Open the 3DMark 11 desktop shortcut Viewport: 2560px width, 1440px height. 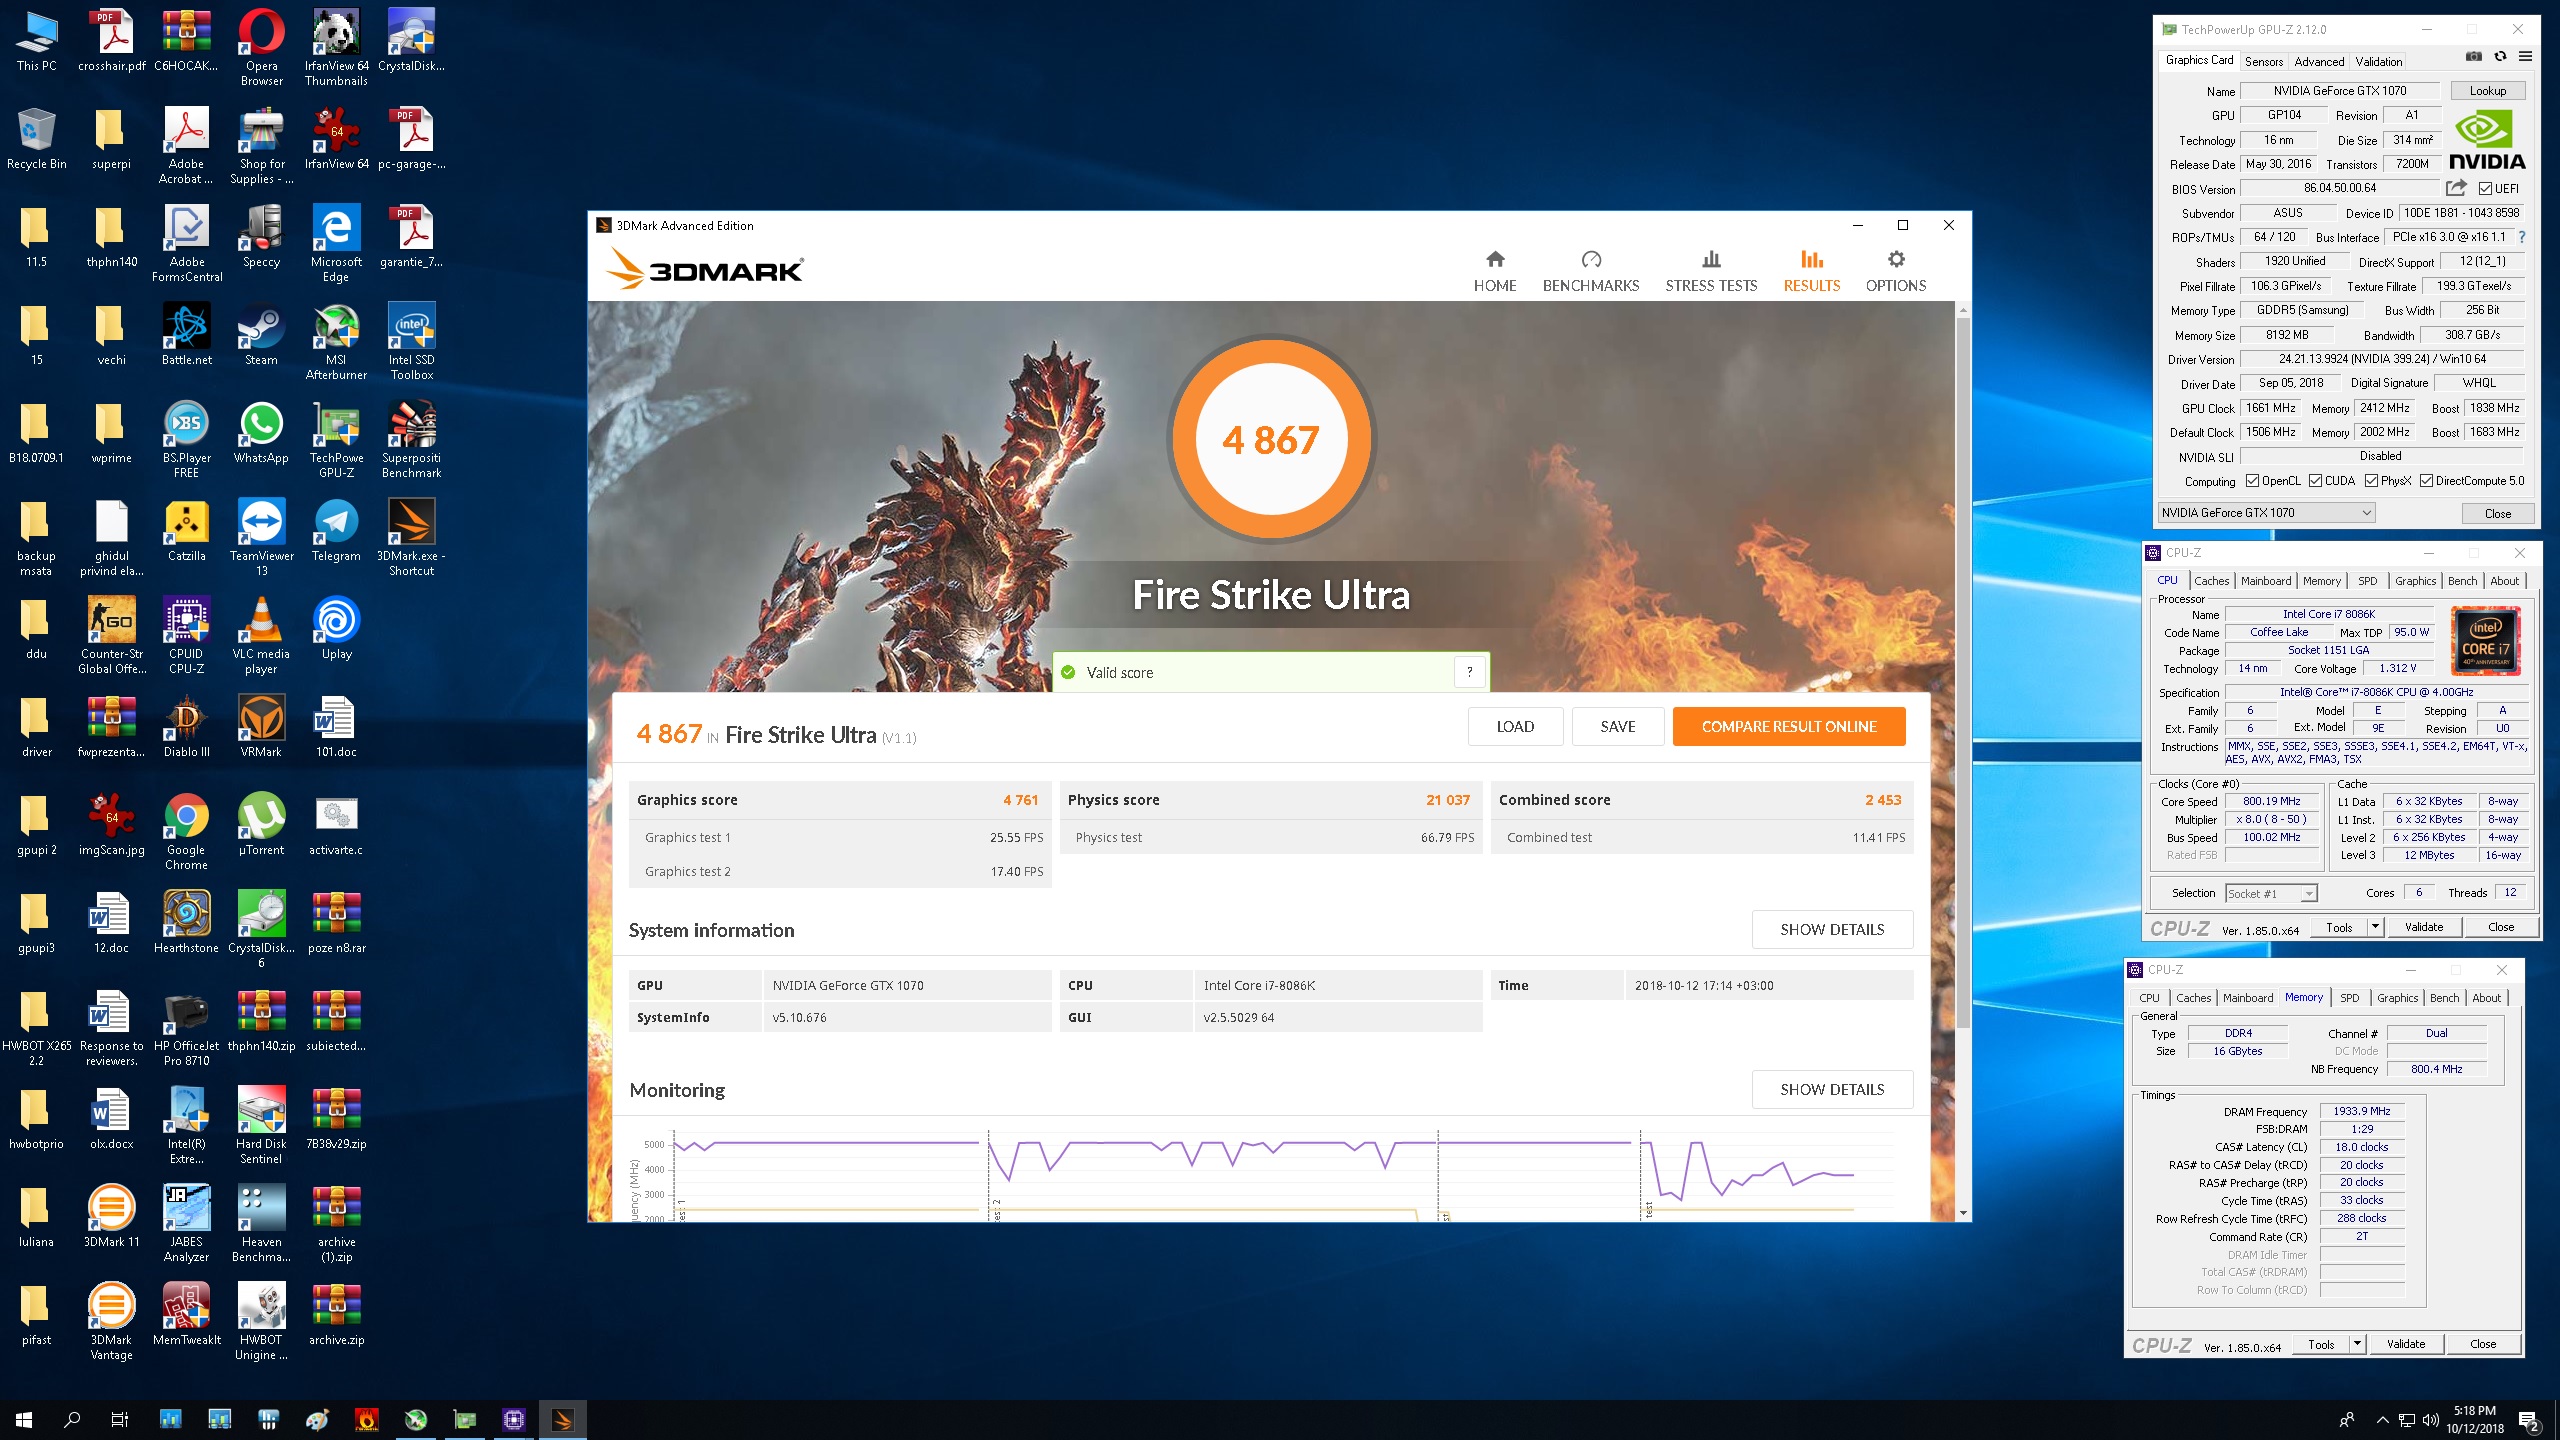click(x=111, y=1218)
